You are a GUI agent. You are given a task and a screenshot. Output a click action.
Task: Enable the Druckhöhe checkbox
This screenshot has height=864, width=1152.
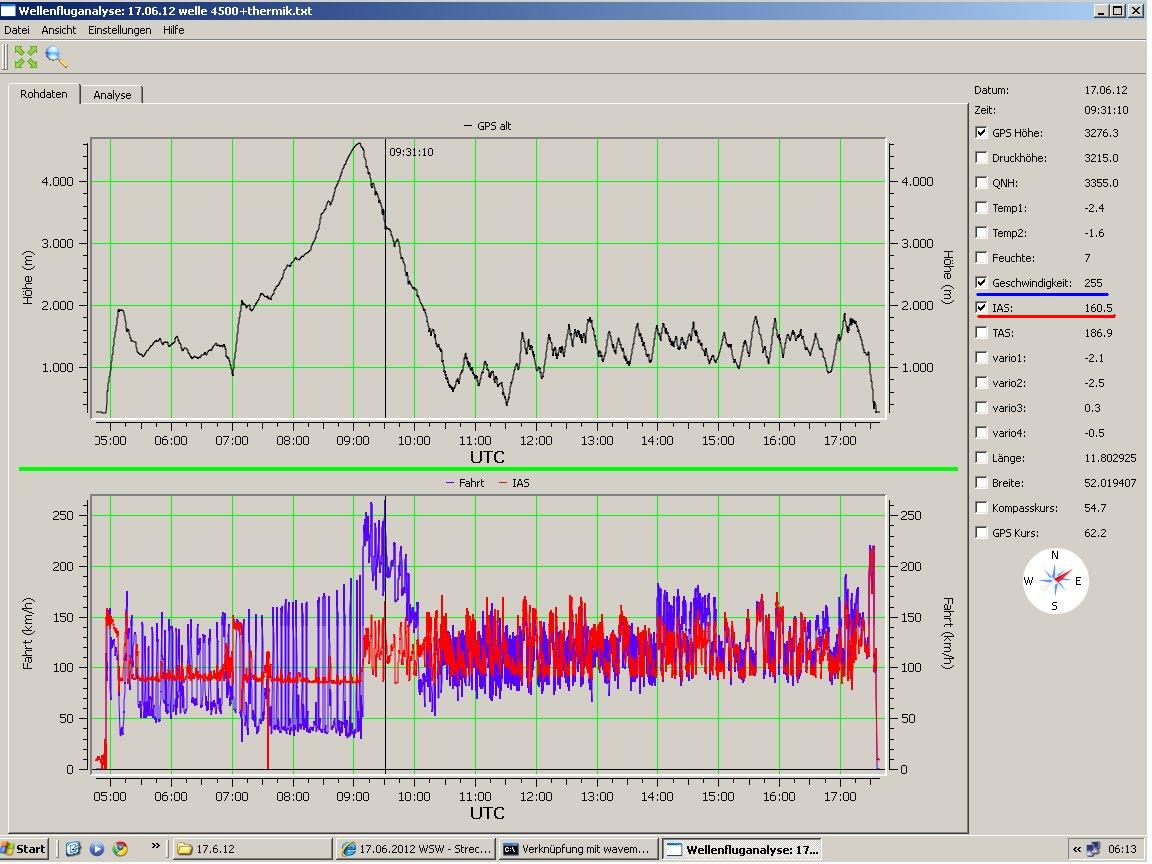coord(981,158)
